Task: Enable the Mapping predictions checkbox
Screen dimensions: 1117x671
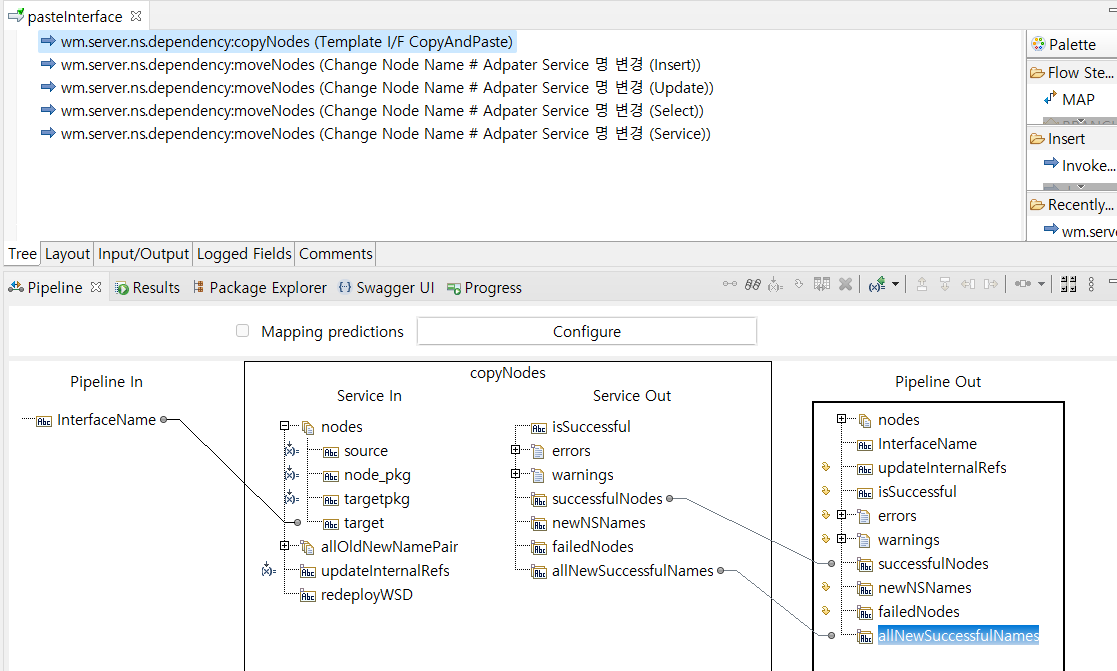Action: point(242,331)
